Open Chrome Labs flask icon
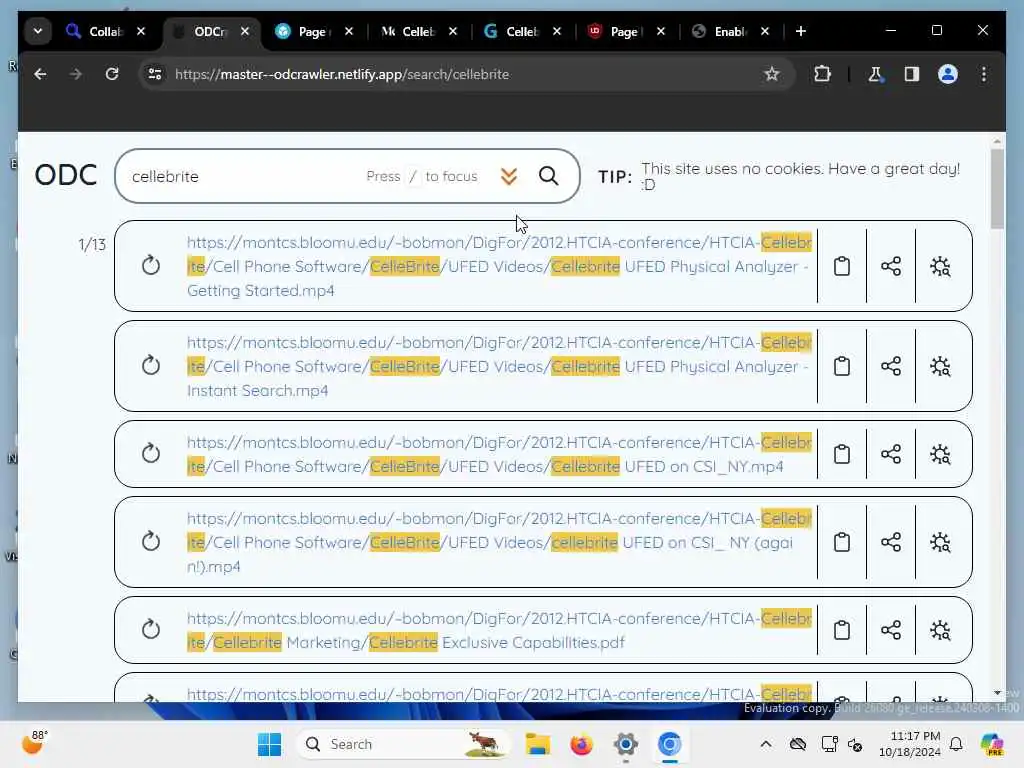 [875, 74]
